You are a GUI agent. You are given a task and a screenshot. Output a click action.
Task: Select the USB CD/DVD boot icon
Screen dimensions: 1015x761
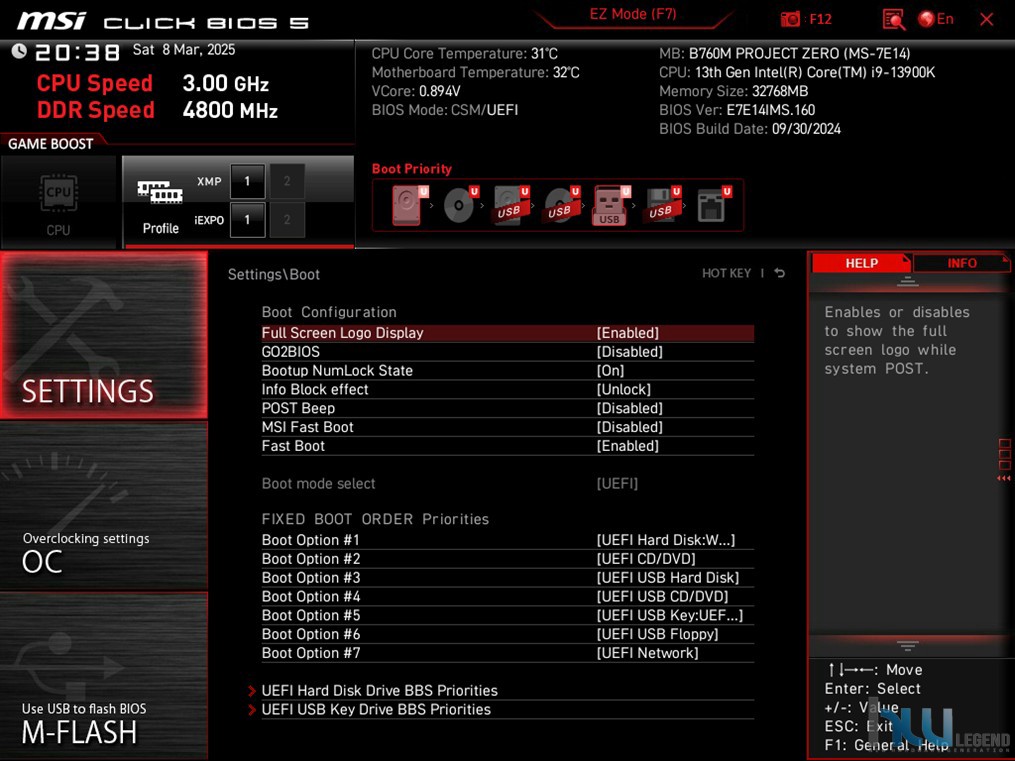click(x=562, y=205)
